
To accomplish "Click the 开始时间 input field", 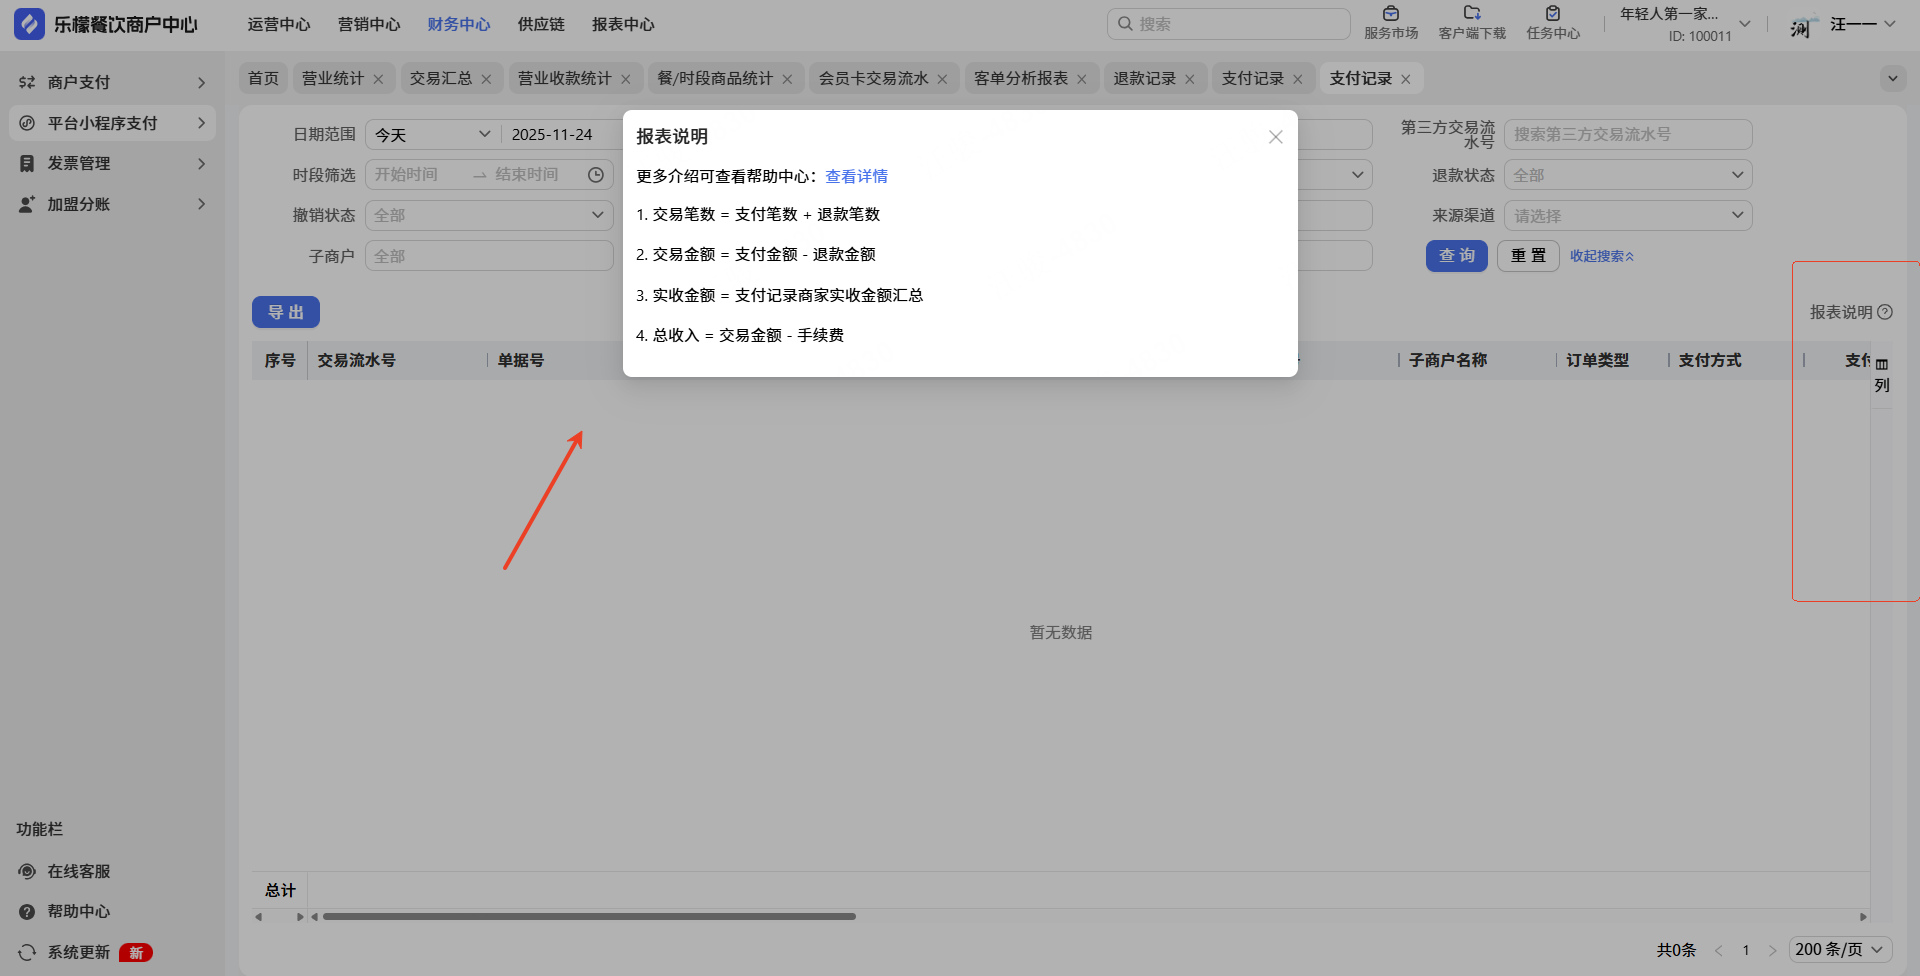I will point(417,175).
